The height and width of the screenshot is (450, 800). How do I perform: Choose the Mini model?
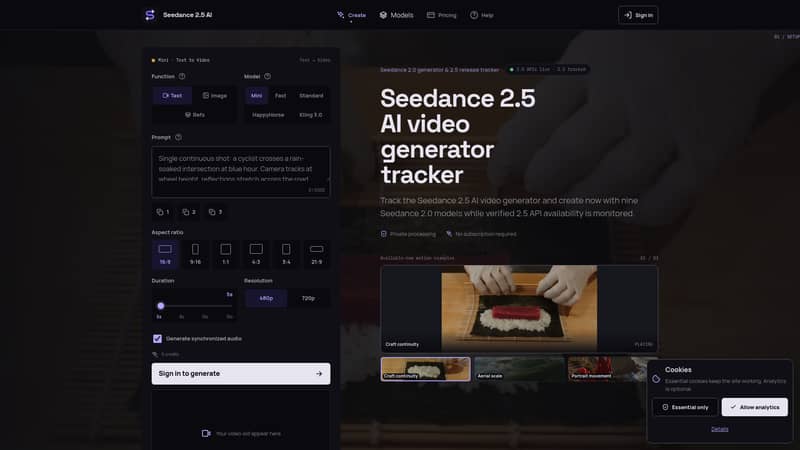pyautogui.click(x=256, y=95)
